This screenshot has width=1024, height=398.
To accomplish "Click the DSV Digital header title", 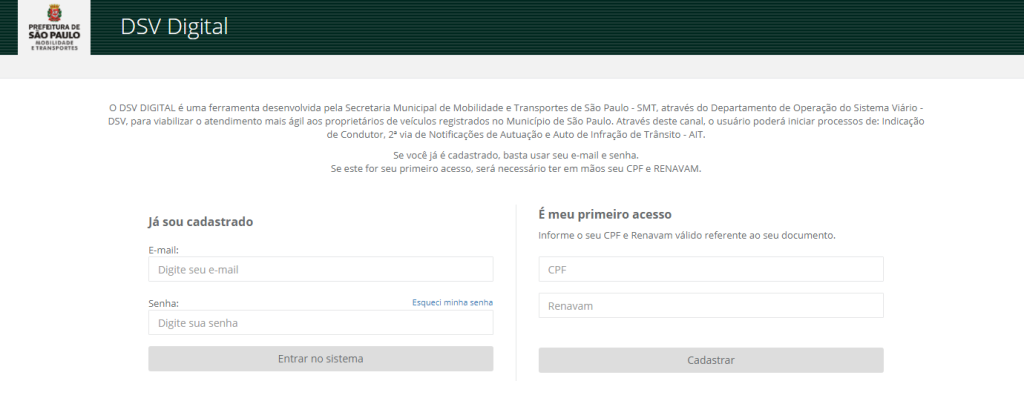I will coord(174,27).
